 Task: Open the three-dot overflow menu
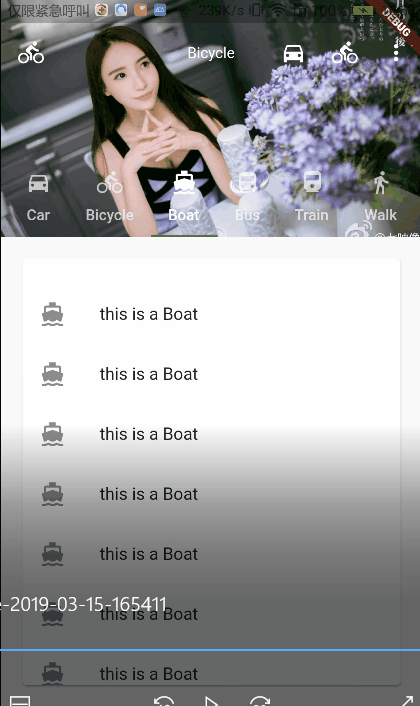click(396, 53)
